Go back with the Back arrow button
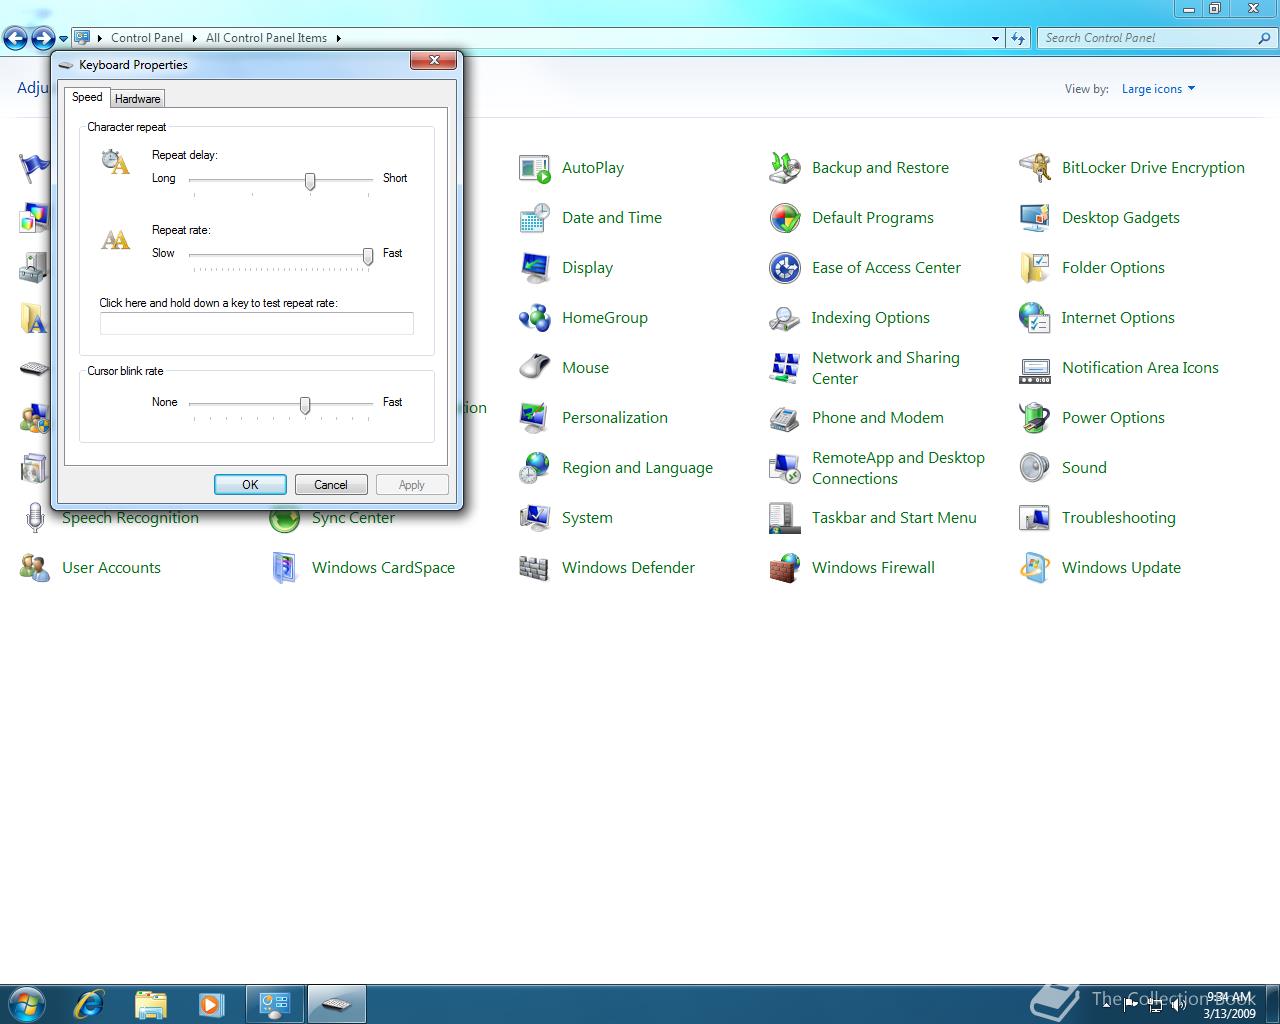This screenshot has width=1280, height=1024. [x=16, y=39]
